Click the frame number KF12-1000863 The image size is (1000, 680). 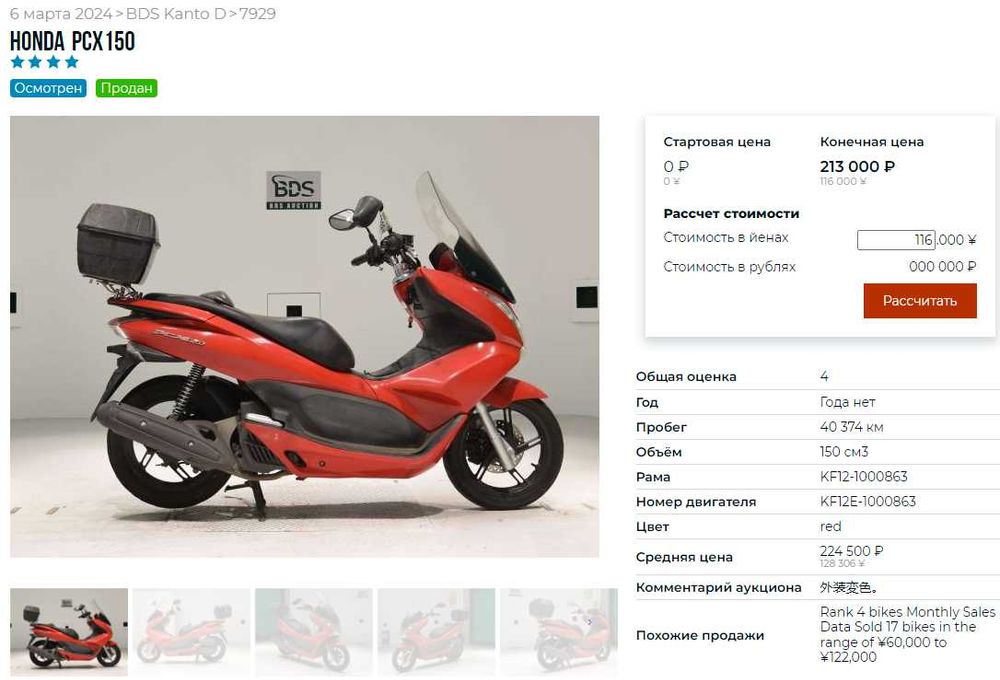coord(864,477)
